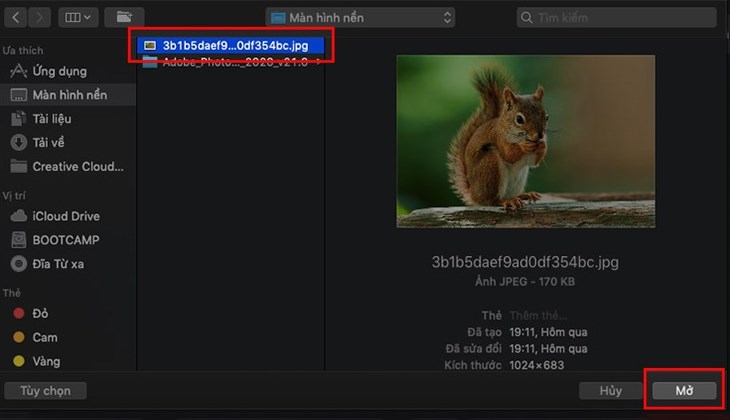The height and width of the screenshot is (420, 730).
Task: Select iCloud Drive location
Action: (66, 216)
